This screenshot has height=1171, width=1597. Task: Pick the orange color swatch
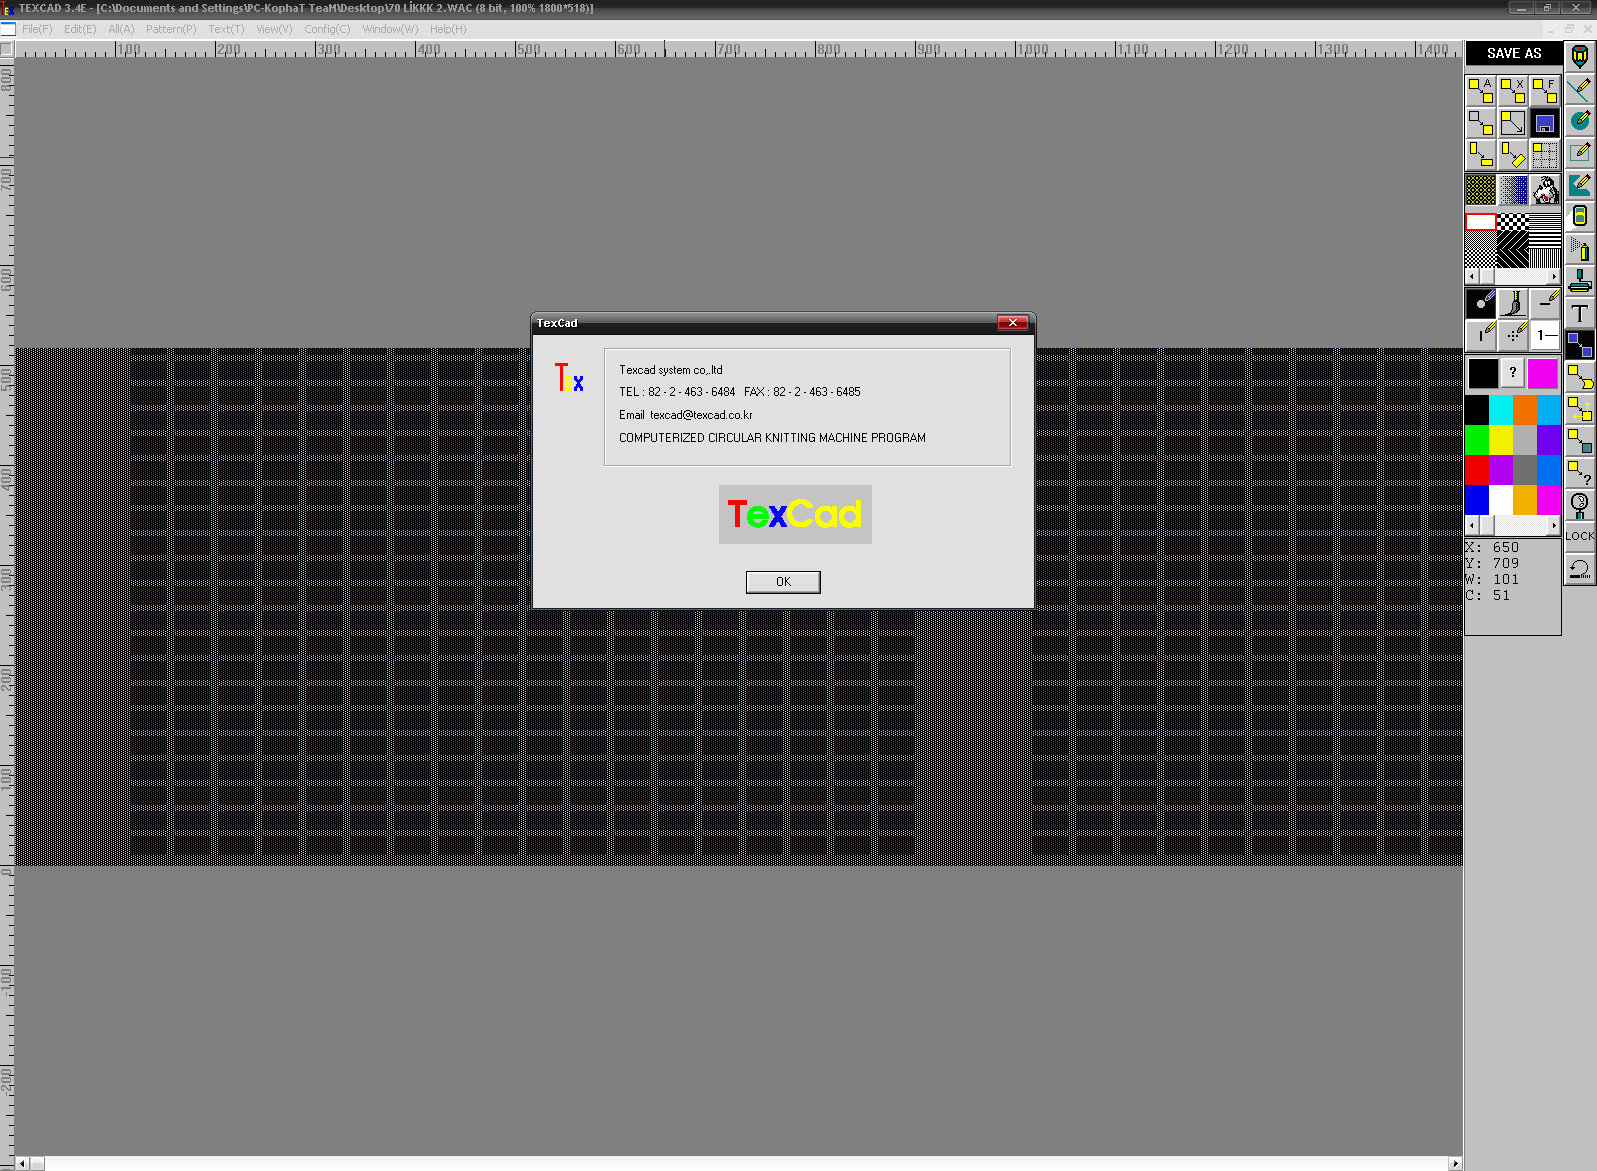click(x=1525, y=410)
